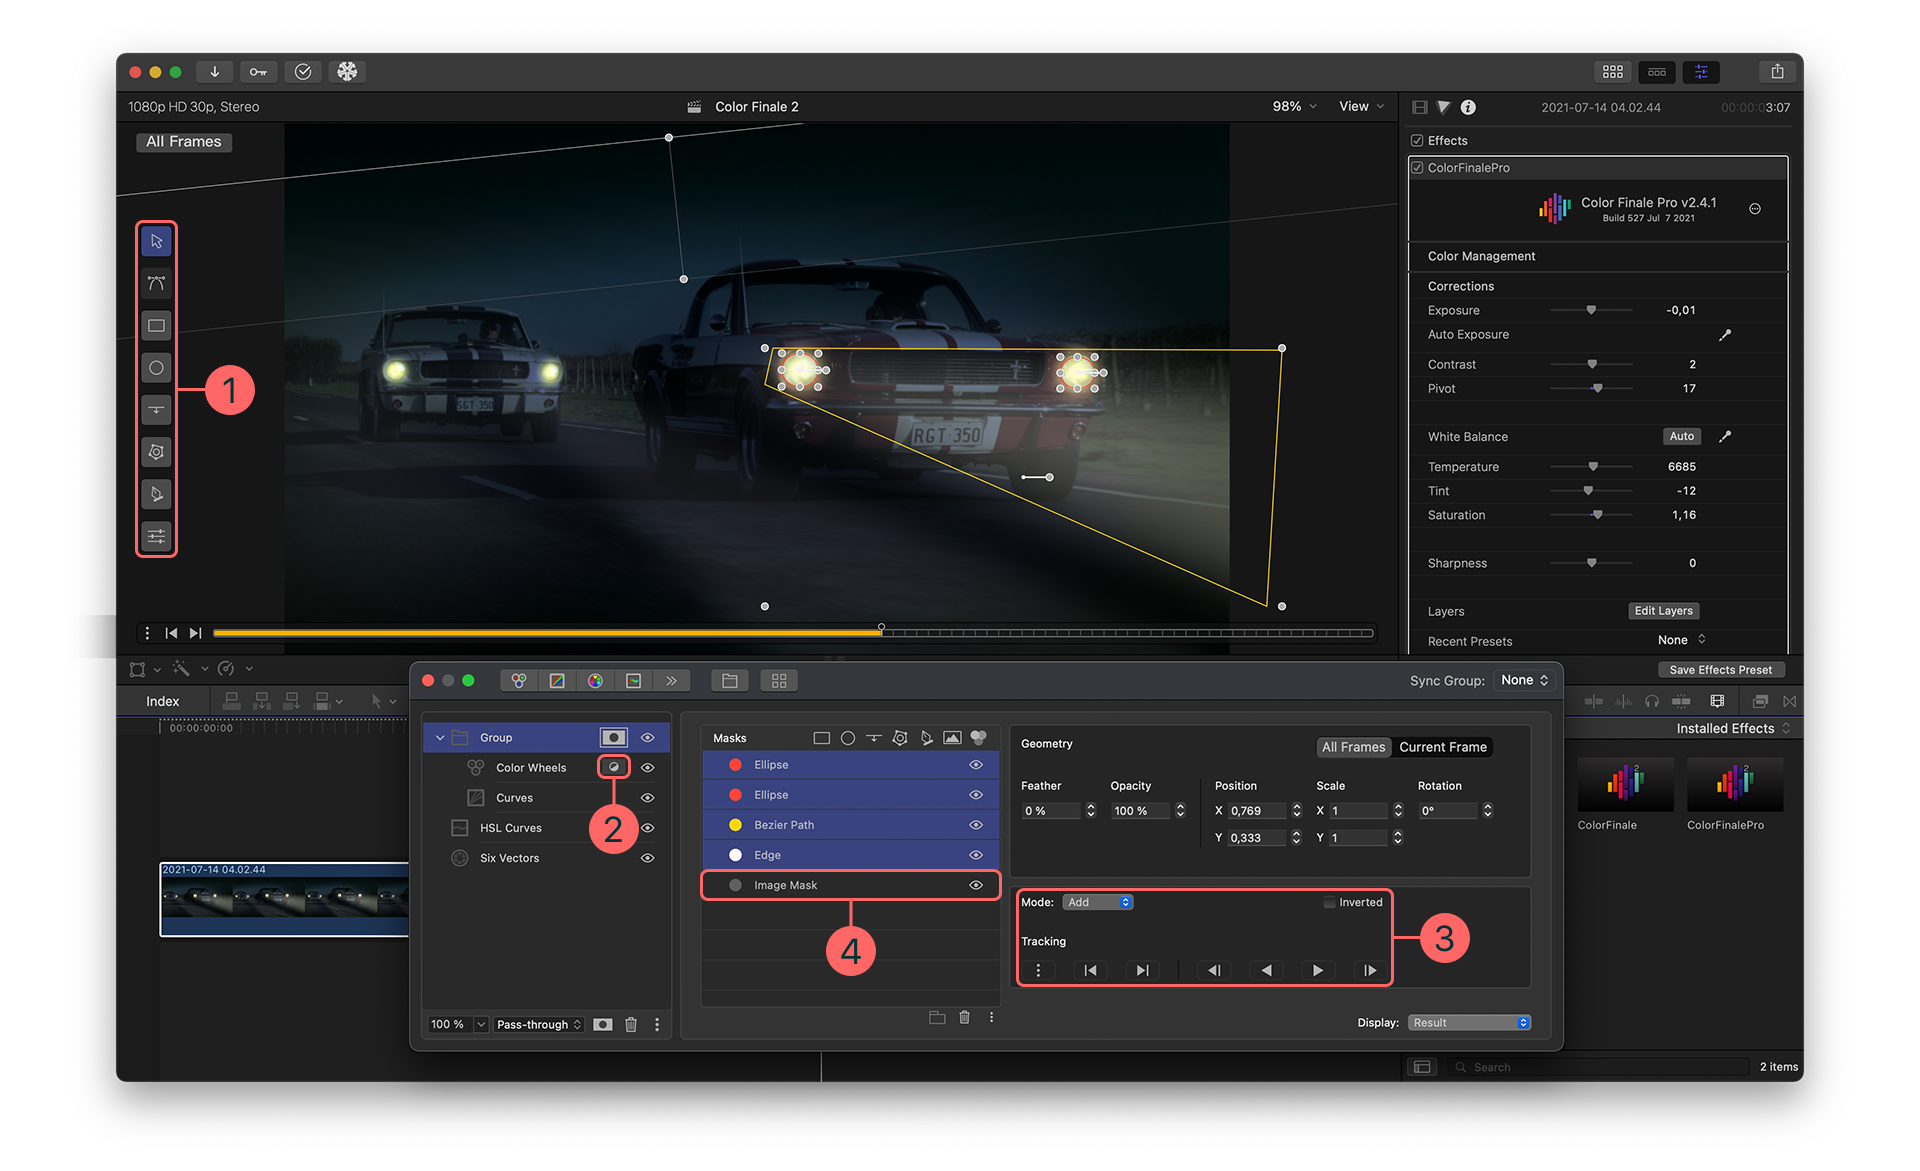This screenshot has width=1920, height=1171.
Task: Select the Image Mask row
Action: click(x=850, y=885)
